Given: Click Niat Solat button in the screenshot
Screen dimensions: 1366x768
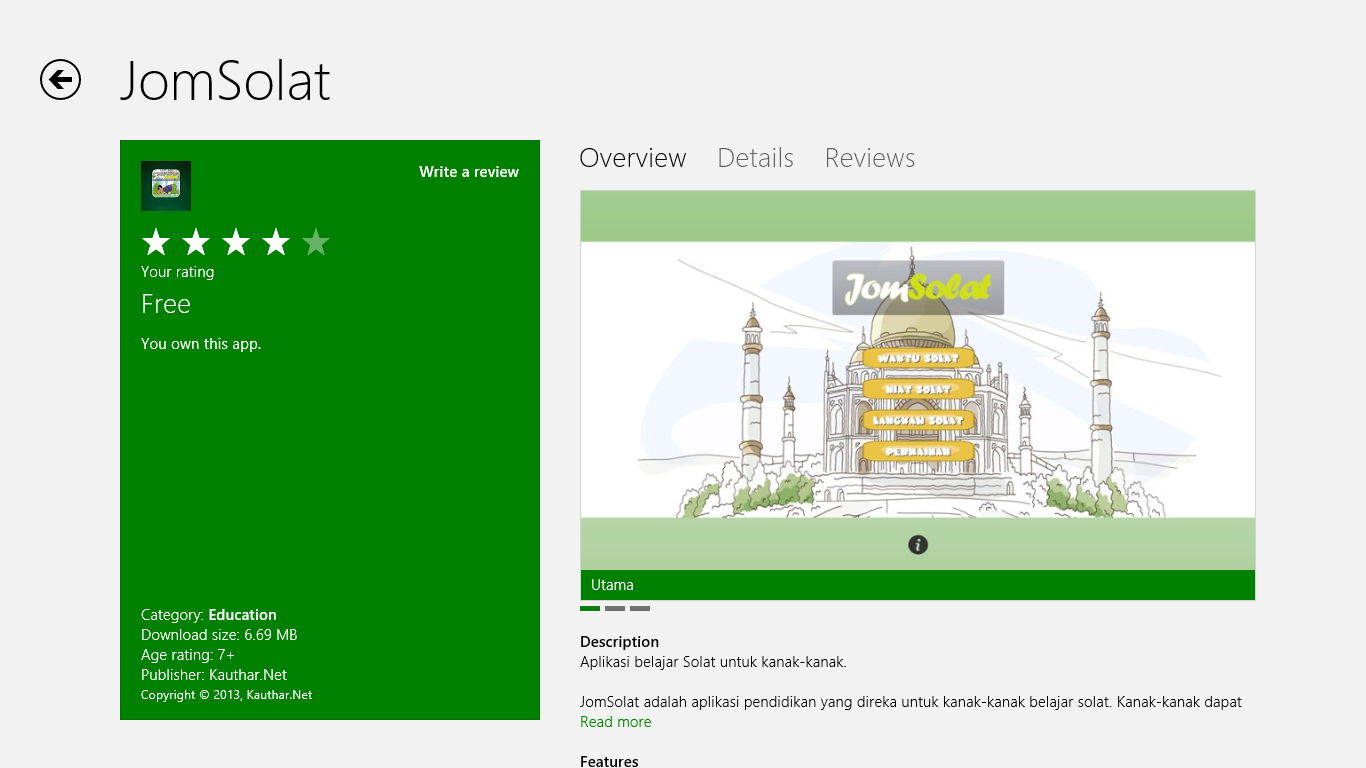Looking at the screenshot, I should click(918, 389).
